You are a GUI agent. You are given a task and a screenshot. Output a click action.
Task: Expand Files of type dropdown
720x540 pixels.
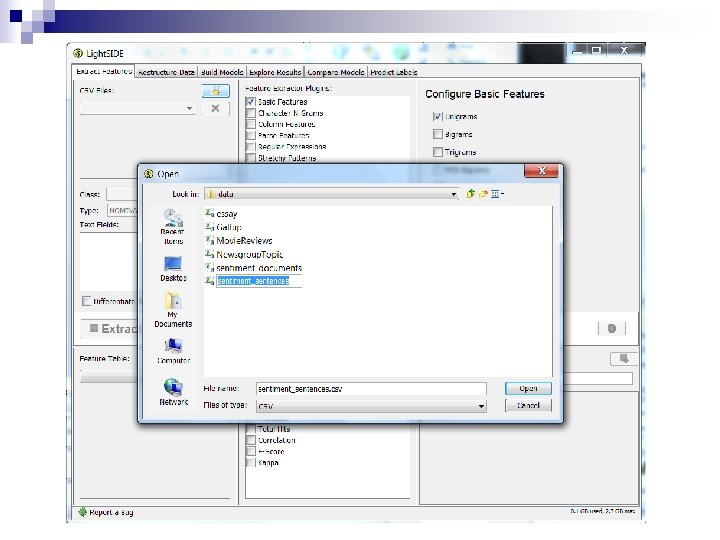click(481, 406)
